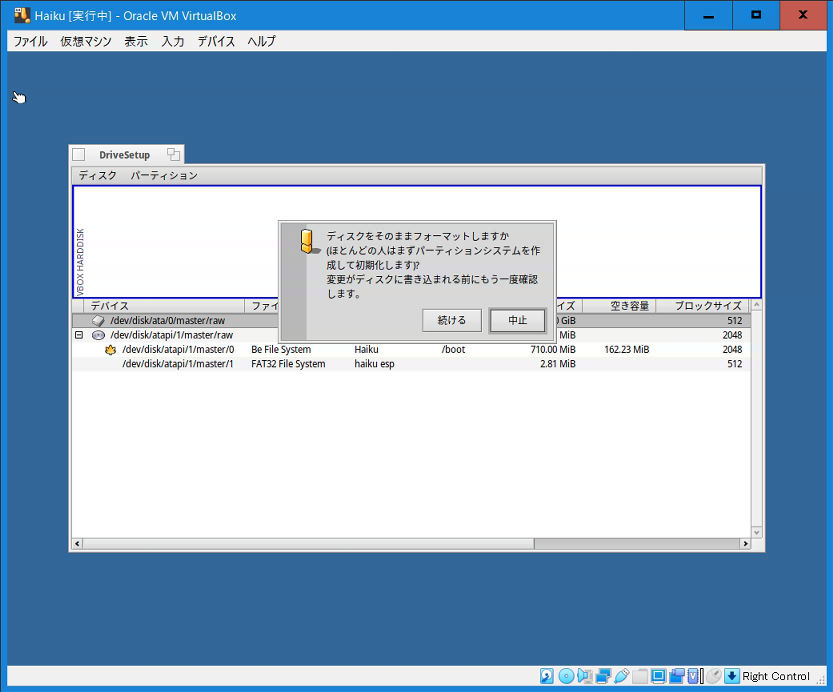Open ディスク menu in DriveSetup
This screenshot has width=833, height=692.
tap(98, 175)
